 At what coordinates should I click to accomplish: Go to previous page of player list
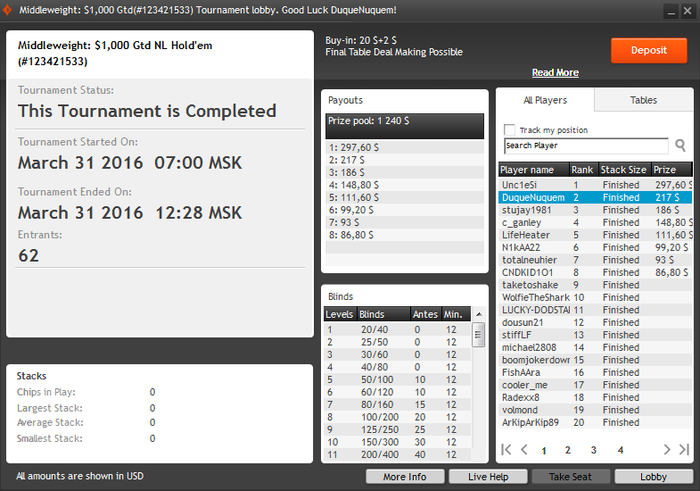click(x=525, y=449)
